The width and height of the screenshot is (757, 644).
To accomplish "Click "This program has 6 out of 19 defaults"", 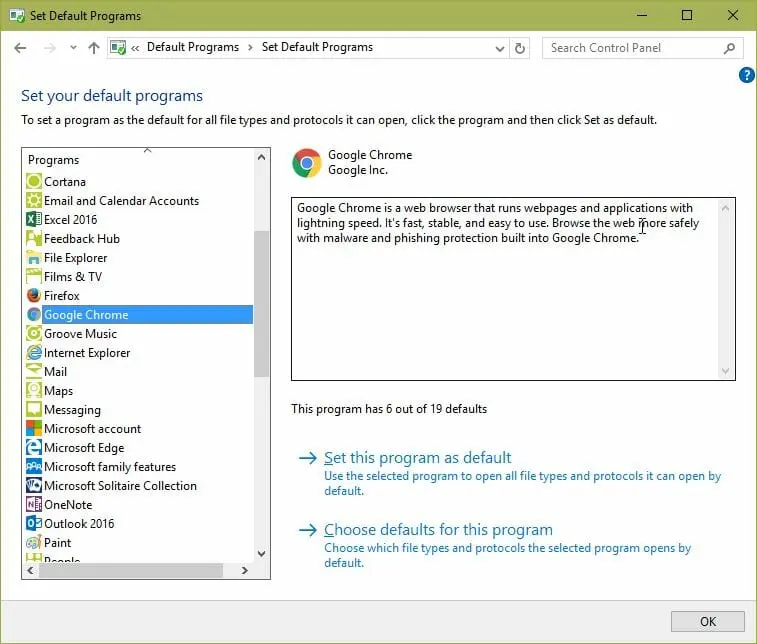I will [x=389, y=409].
